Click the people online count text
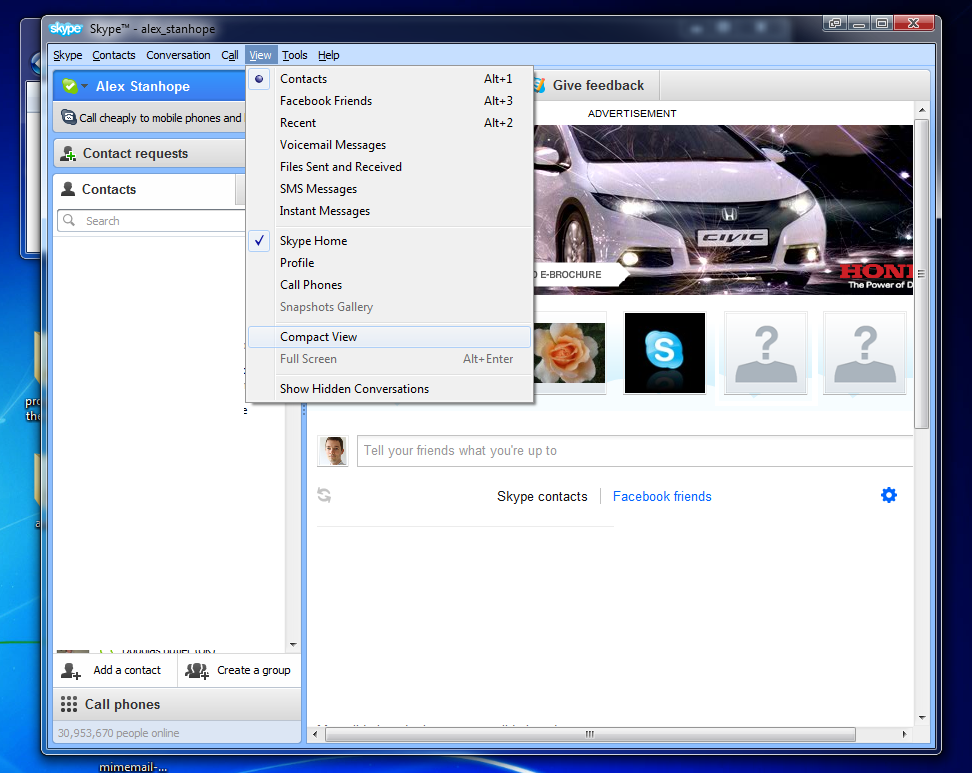 118,733
